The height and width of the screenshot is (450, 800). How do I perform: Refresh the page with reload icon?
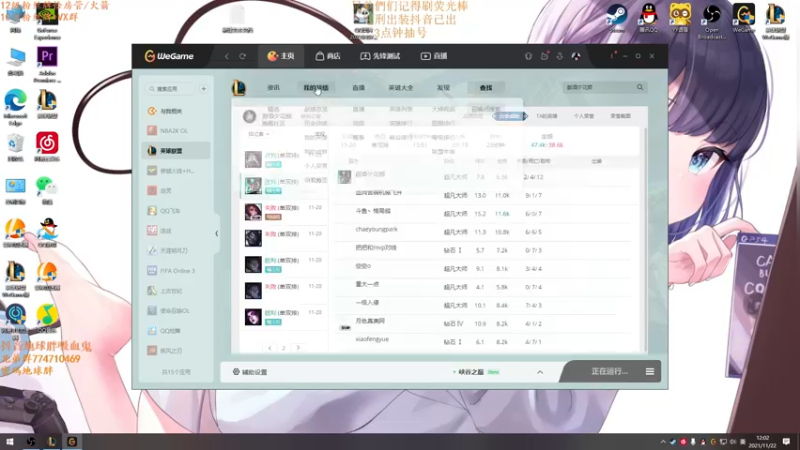[x=243, y=56]
